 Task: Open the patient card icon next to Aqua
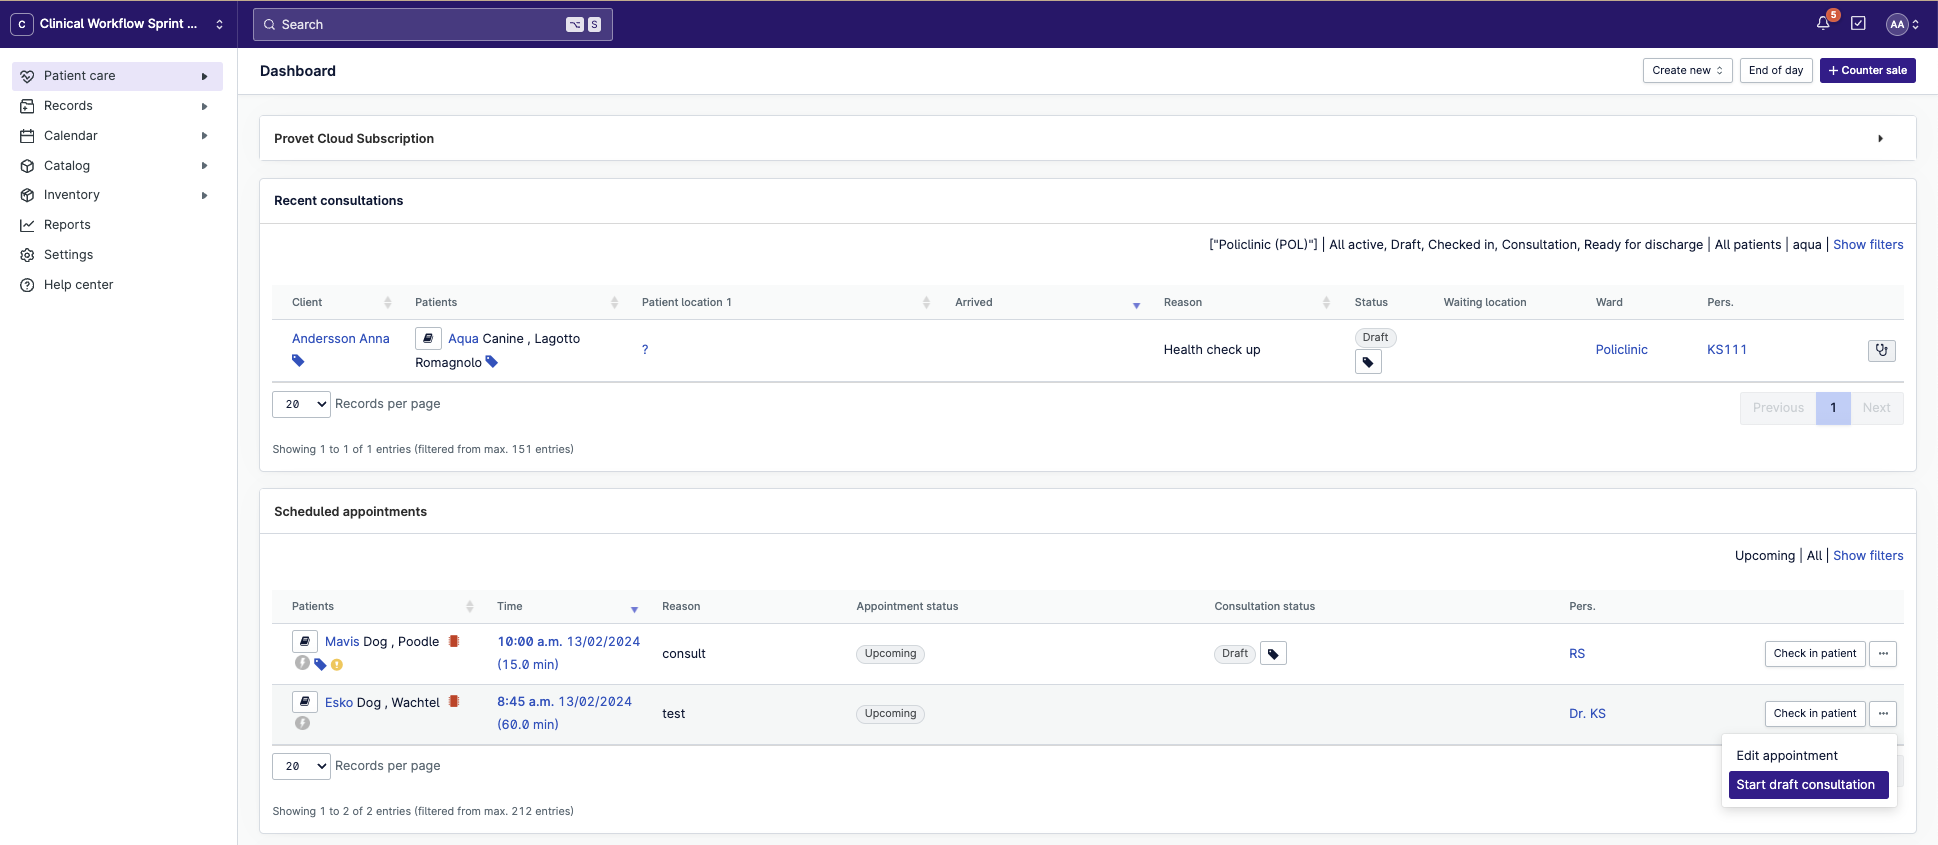pos(428,339)
